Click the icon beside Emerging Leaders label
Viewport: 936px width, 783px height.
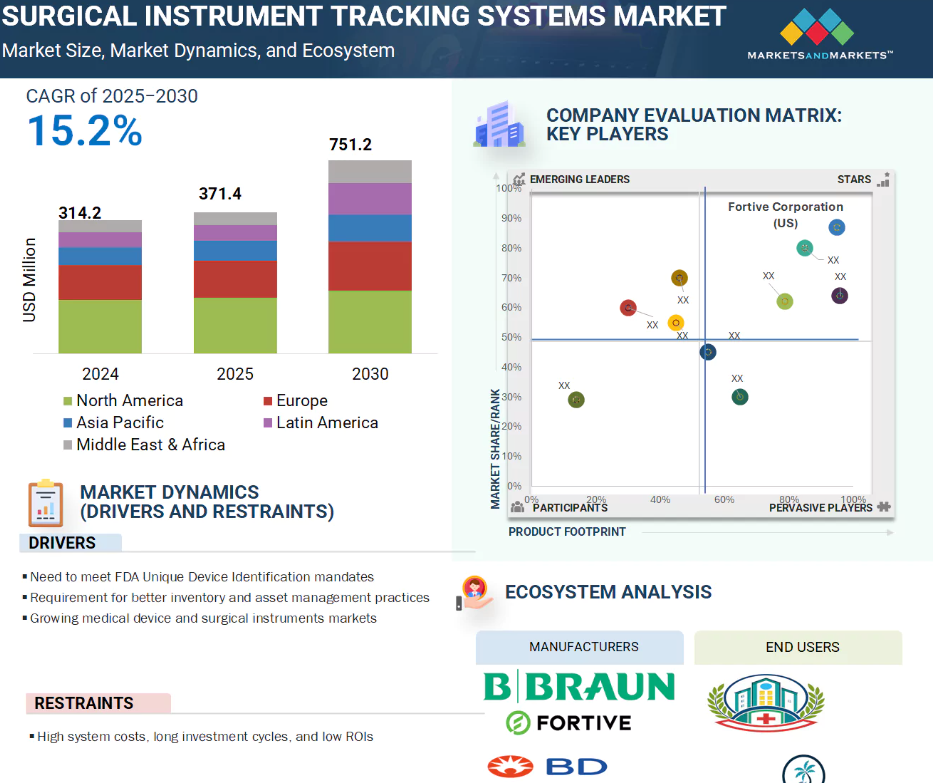click(519, 179)
